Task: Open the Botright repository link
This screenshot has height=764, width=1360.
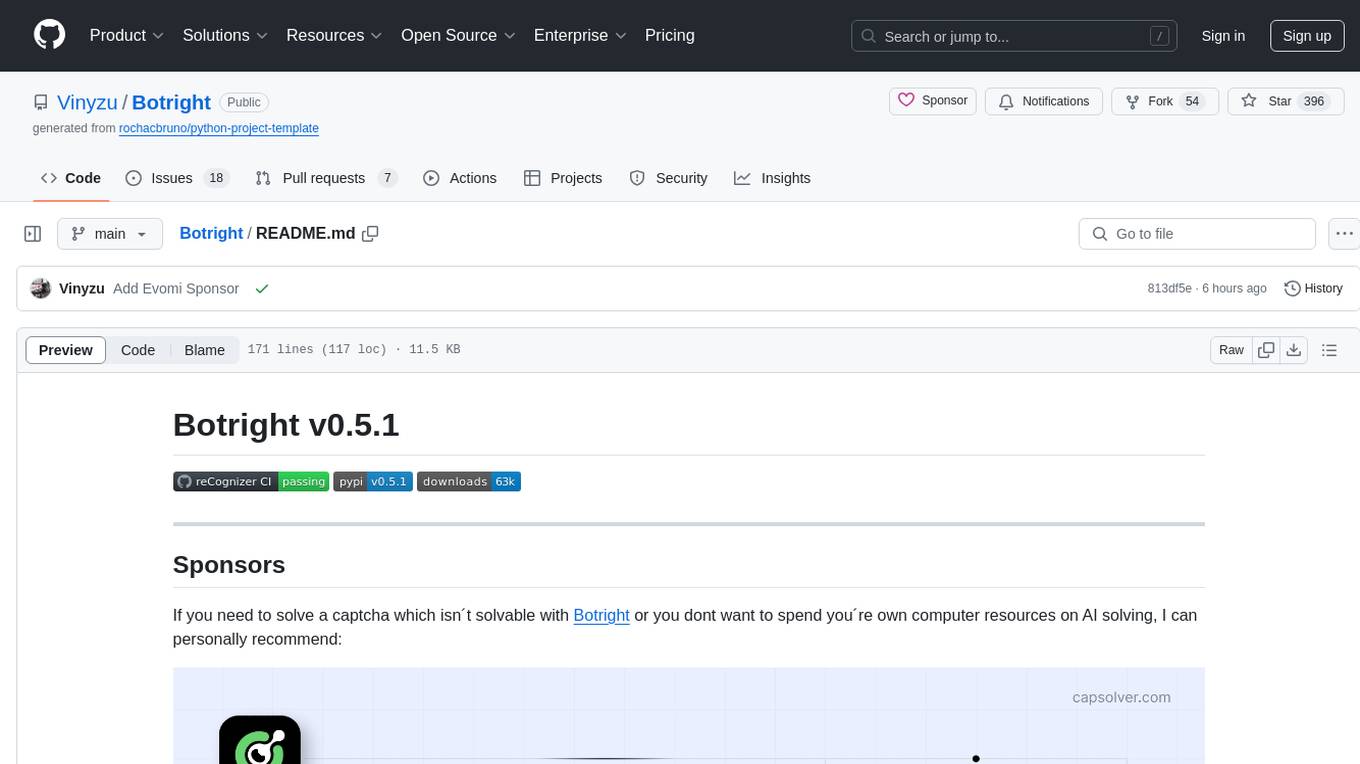Action: pyautogui.click(x=171, y=102)
